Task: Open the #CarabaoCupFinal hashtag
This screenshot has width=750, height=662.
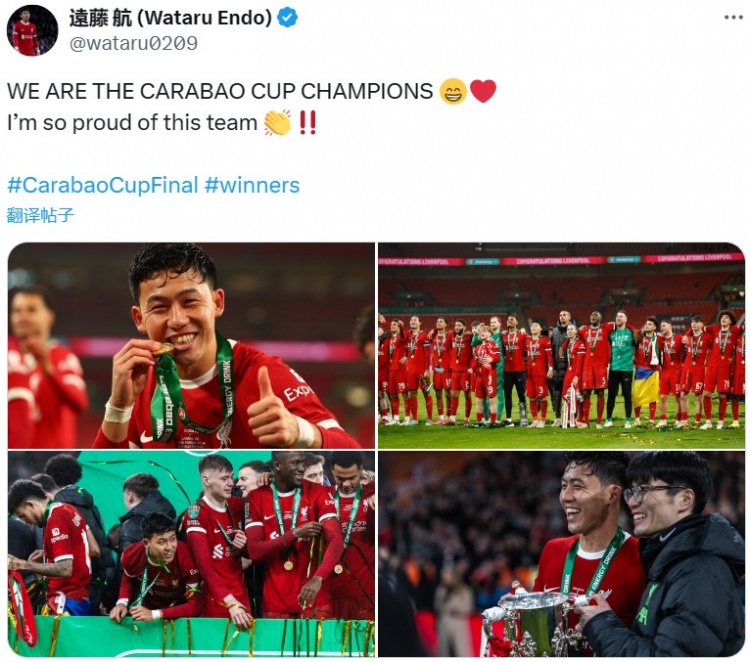Action: point(103,185)
